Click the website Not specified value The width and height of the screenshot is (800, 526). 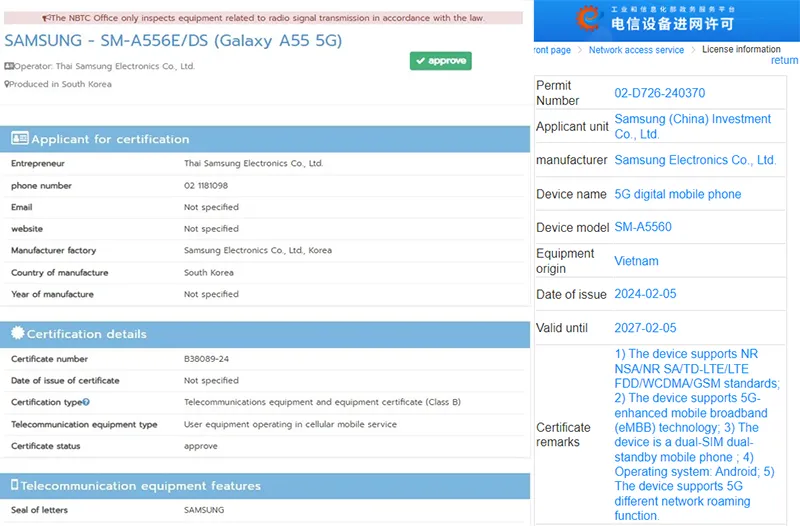pos(211,229)
